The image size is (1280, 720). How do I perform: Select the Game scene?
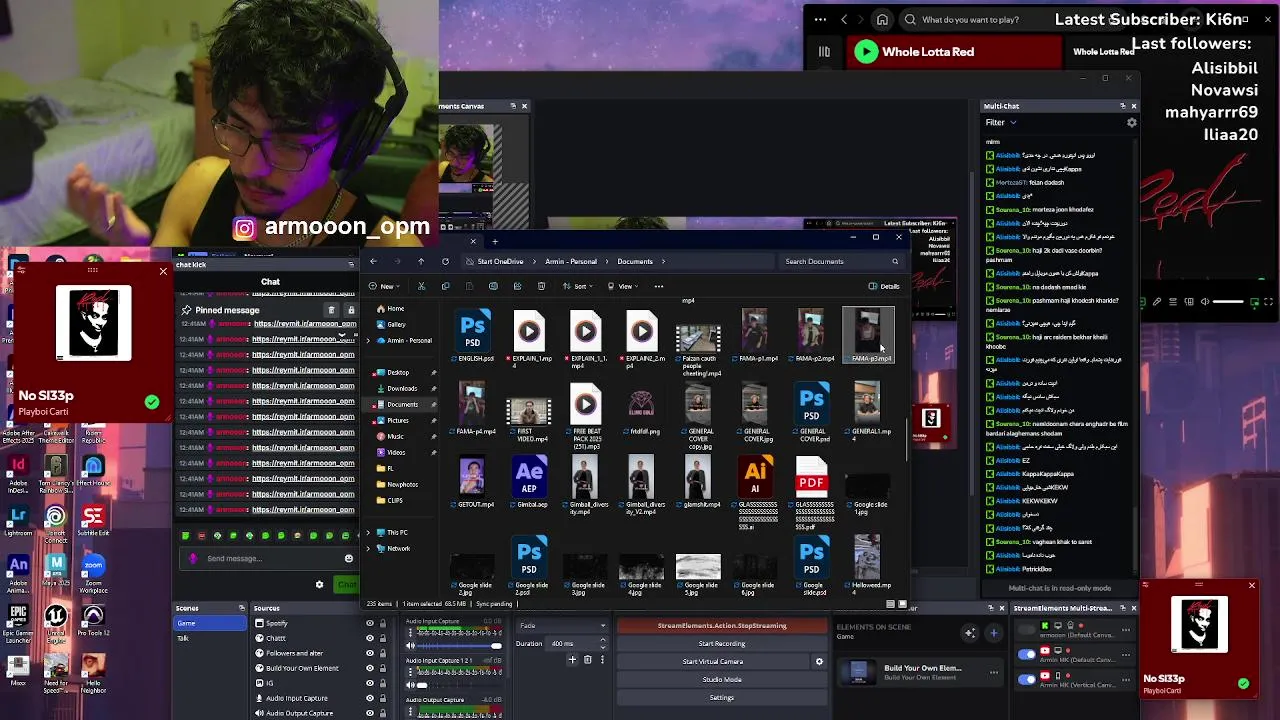(x=210, y=623)
